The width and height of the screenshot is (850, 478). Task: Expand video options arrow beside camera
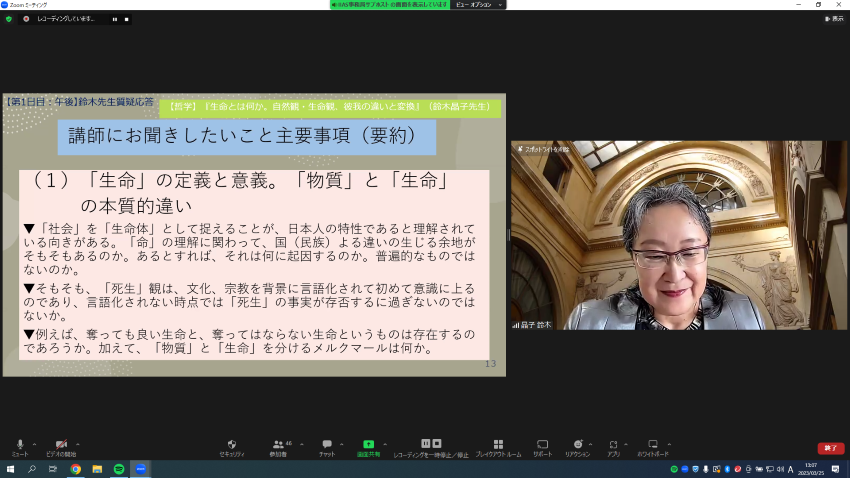[78, 443]
